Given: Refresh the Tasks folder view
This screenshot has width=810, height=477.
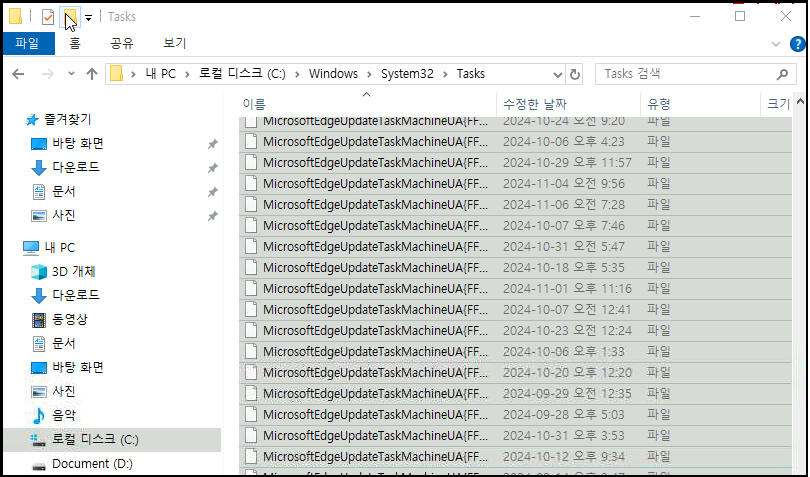Looking at the screenshot, I should click(574, 74).
